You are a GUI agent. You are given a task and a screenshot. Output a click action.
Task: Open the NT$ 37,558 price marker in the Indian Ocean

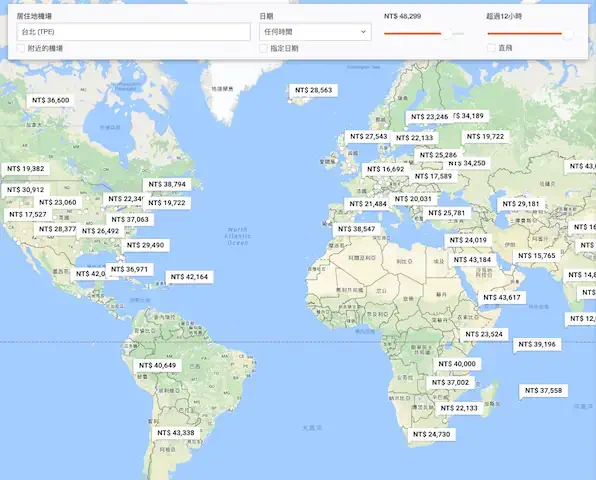[x=544, y=391]
